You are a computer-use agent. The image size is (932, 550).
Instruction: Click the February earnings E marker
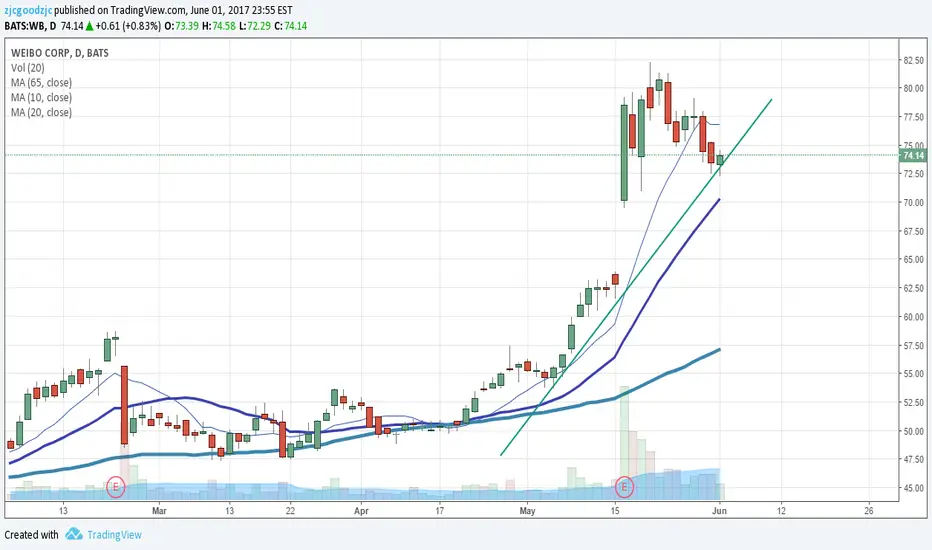[115, 488]
